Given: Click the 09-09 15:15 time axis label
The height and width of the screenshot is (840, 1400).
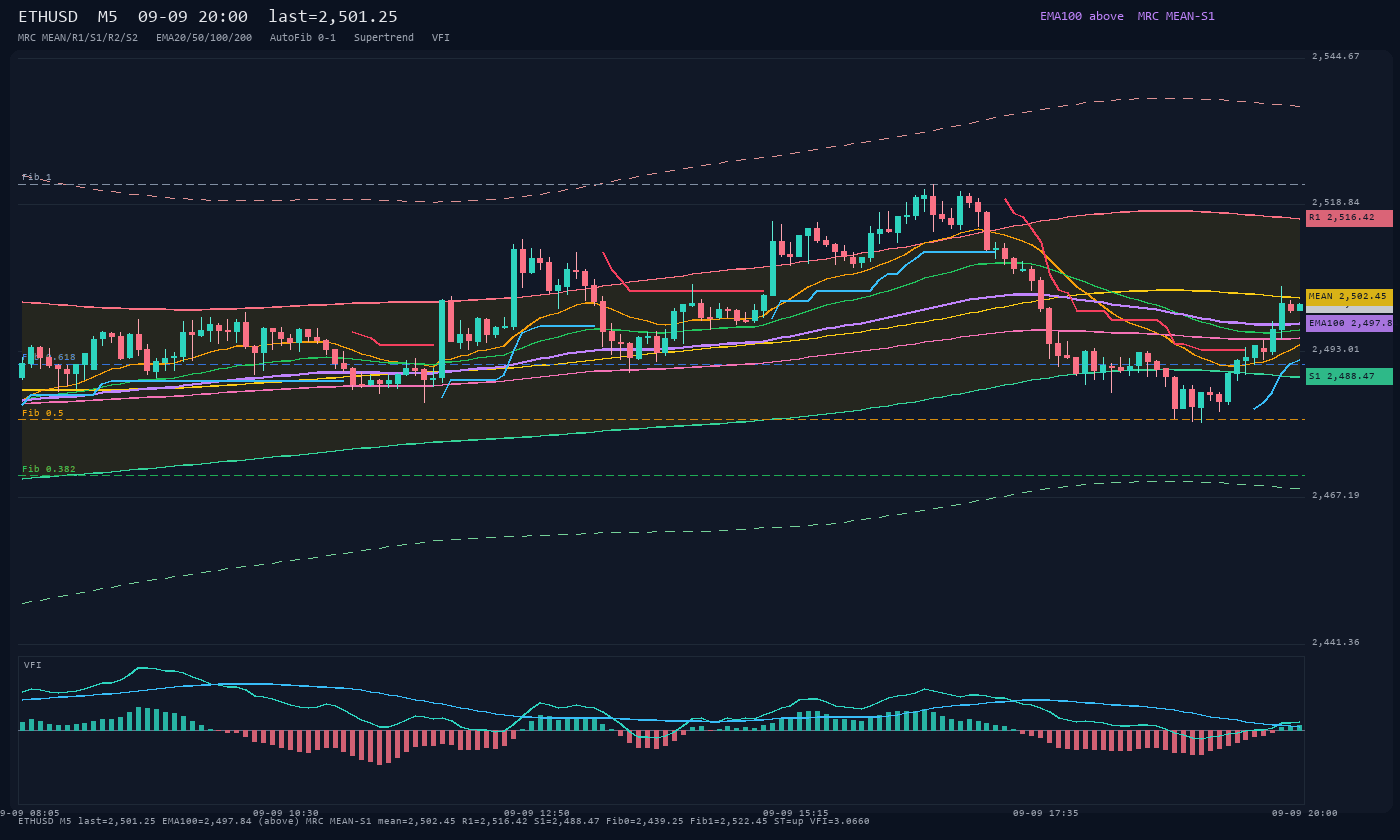Looking at the screenshot, I should pos(796,813).
